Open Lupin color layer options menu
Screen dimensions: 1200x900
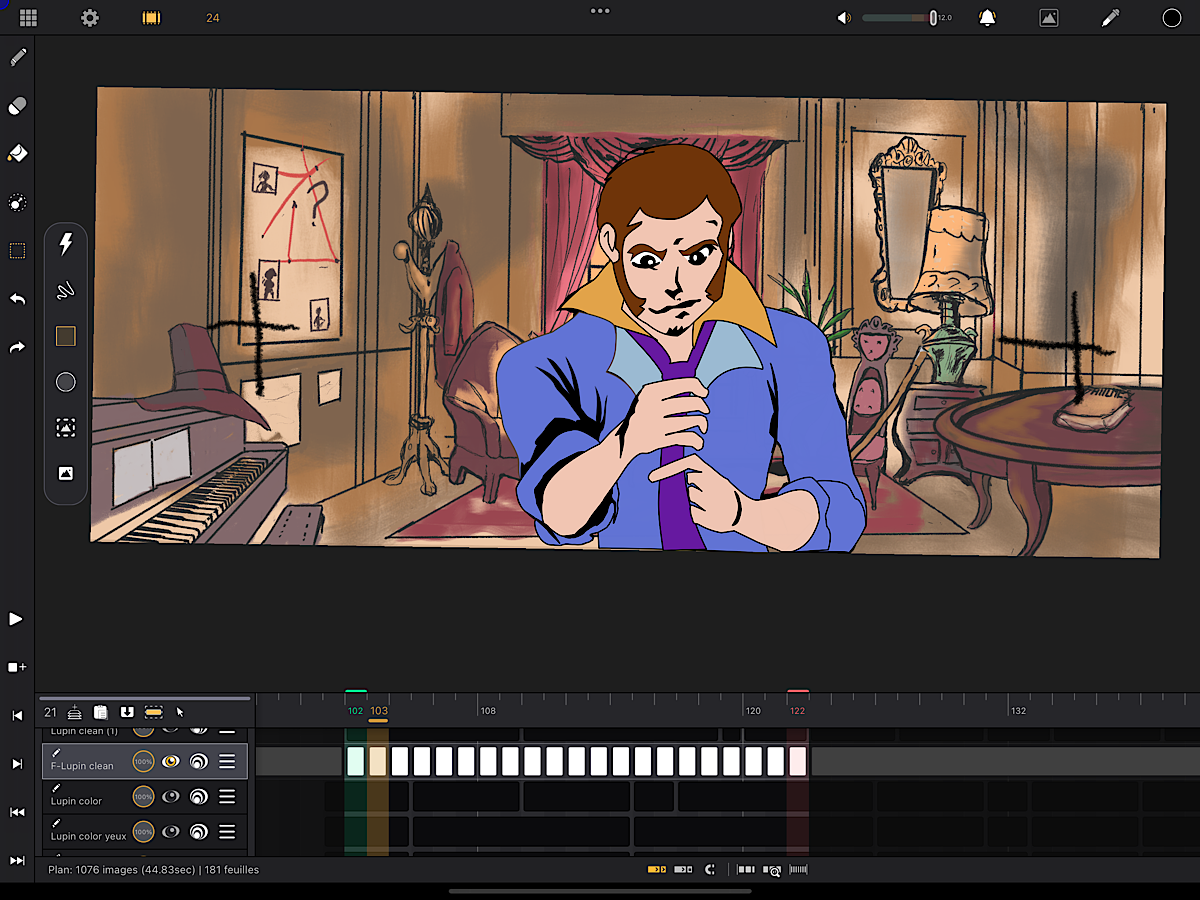tap(227, 796)
